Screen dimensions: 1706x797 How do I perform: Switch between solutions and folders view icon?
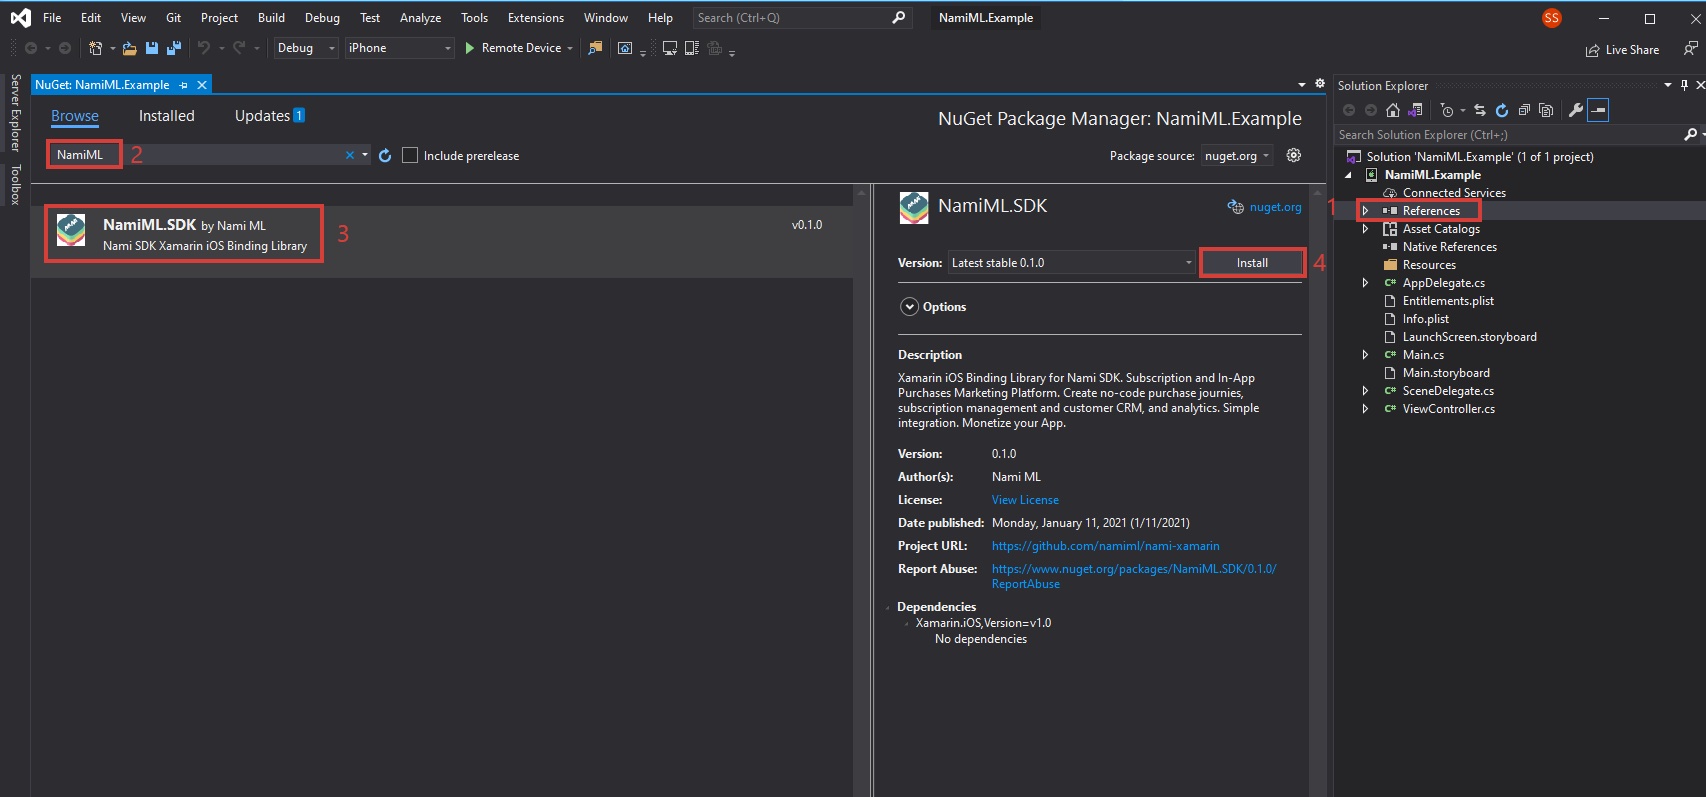[1415, 110]
